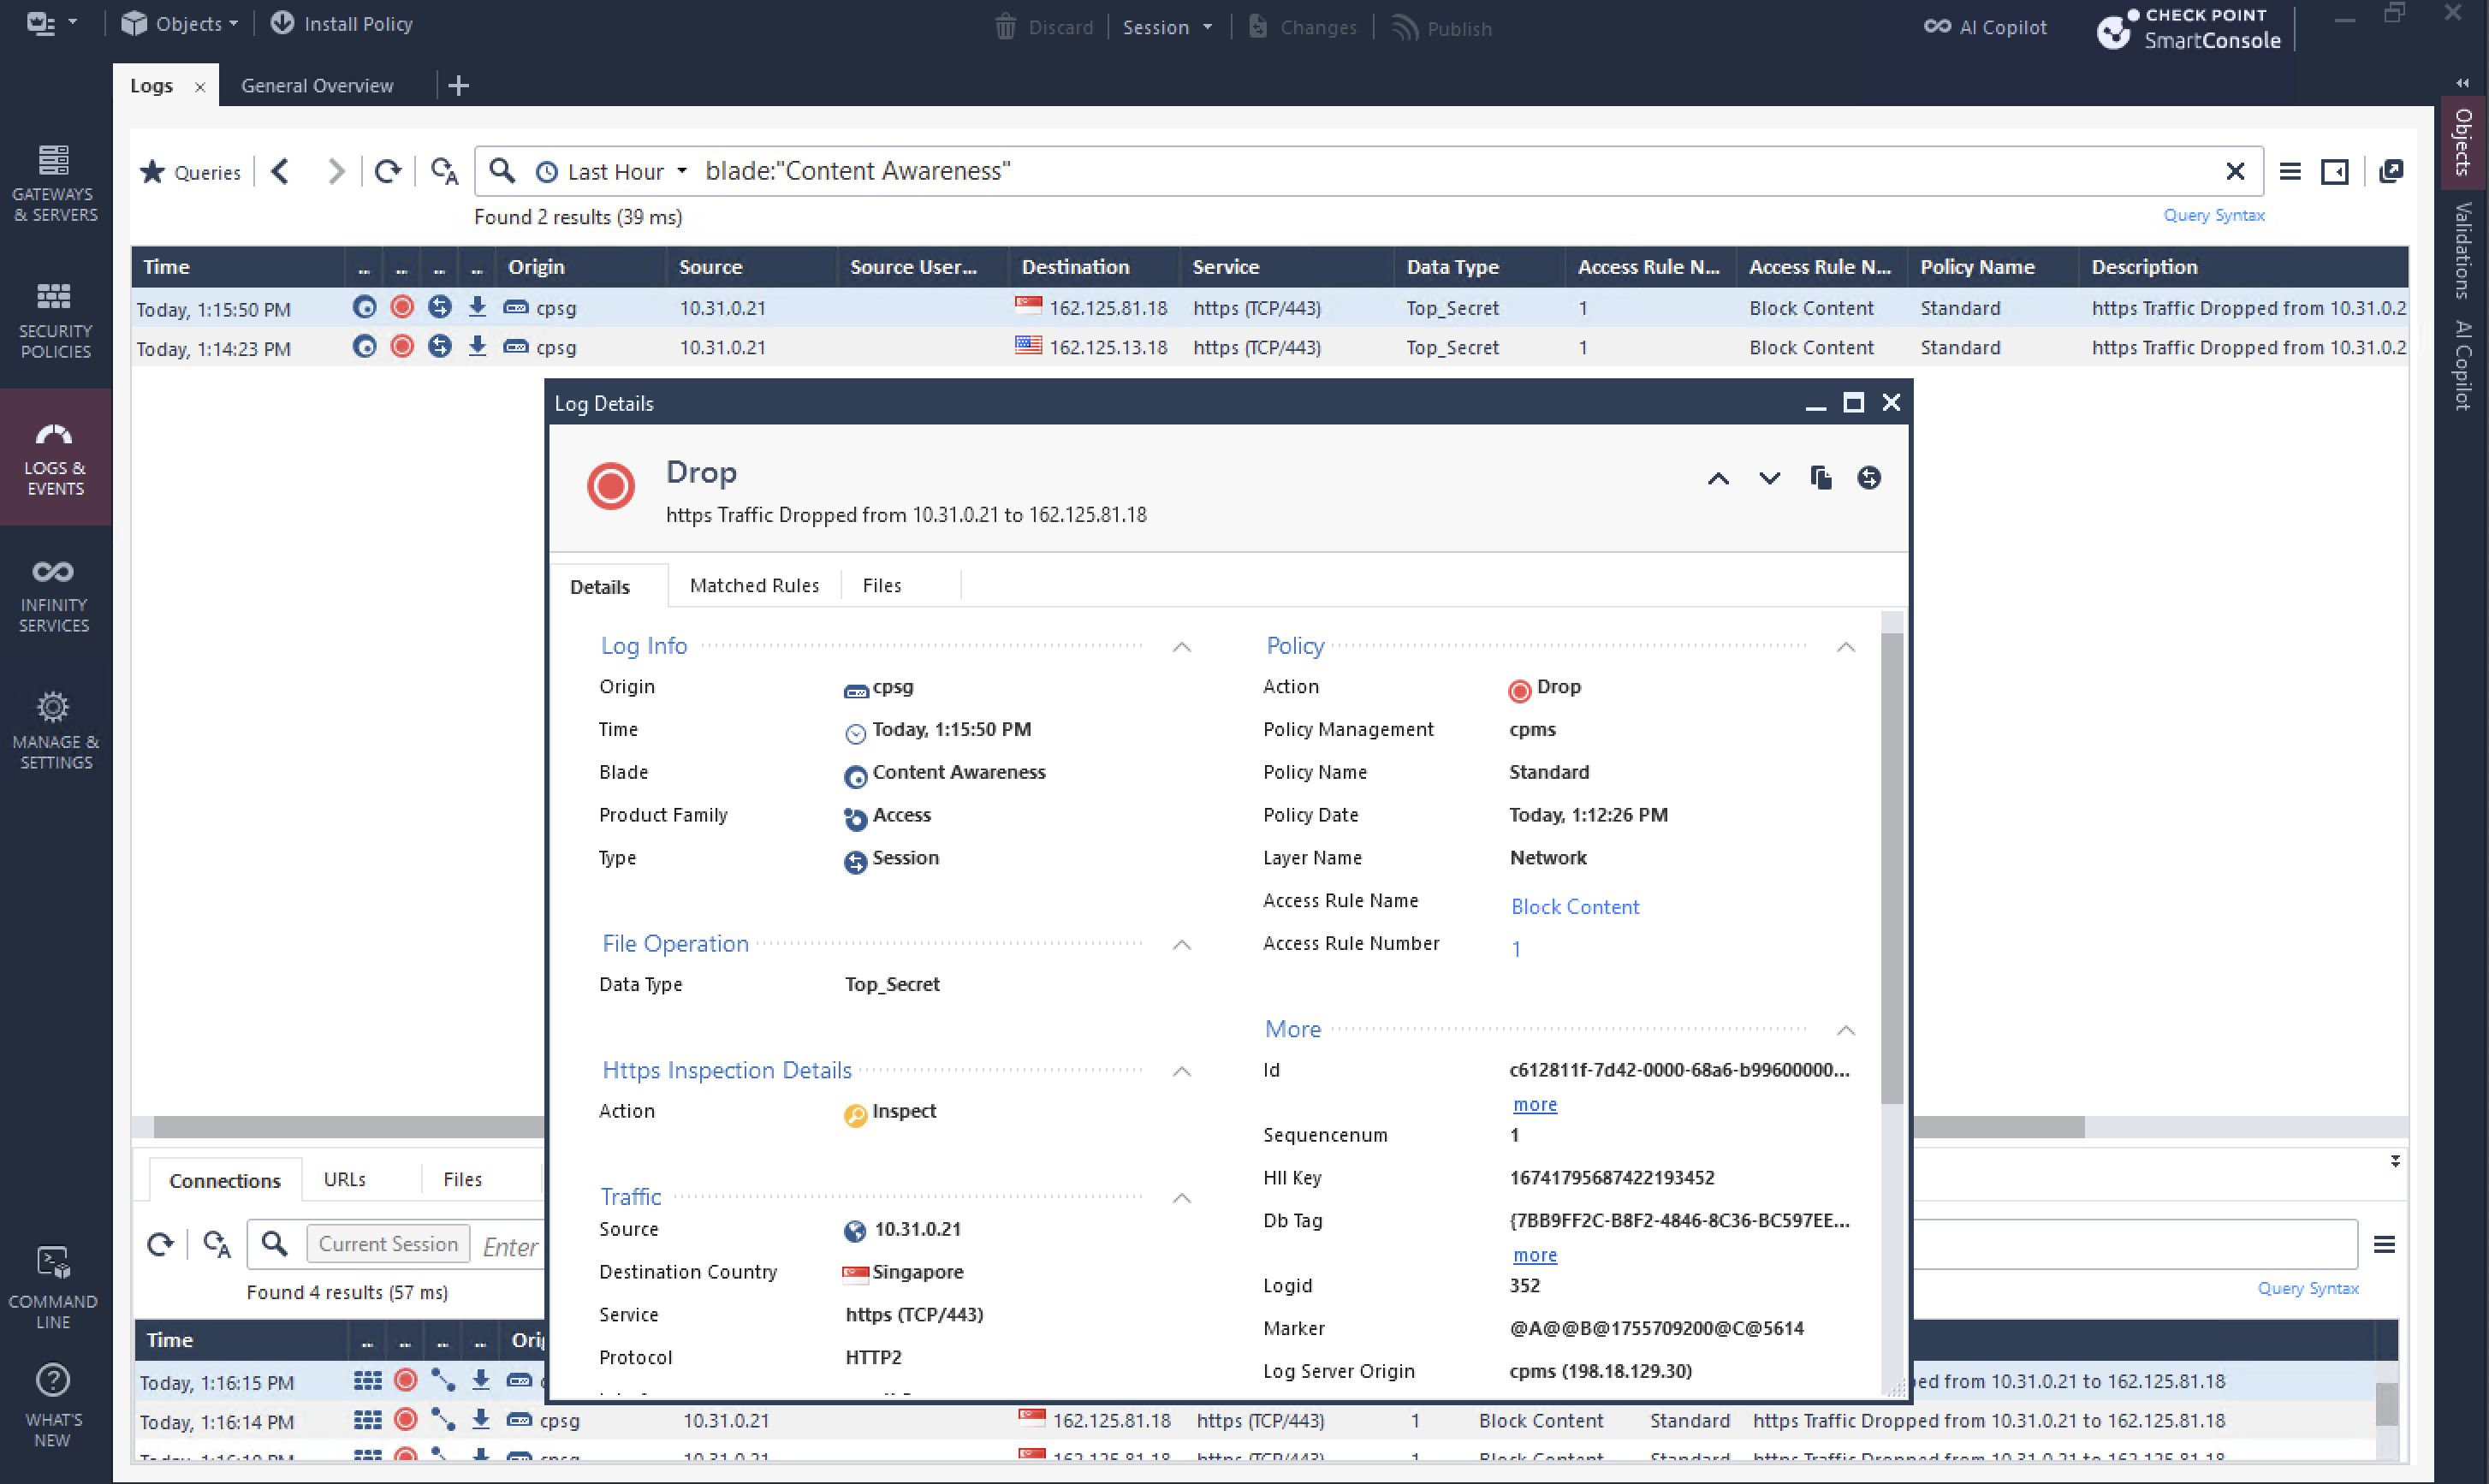Copy log details using the copy icon

pos(1820,478)
